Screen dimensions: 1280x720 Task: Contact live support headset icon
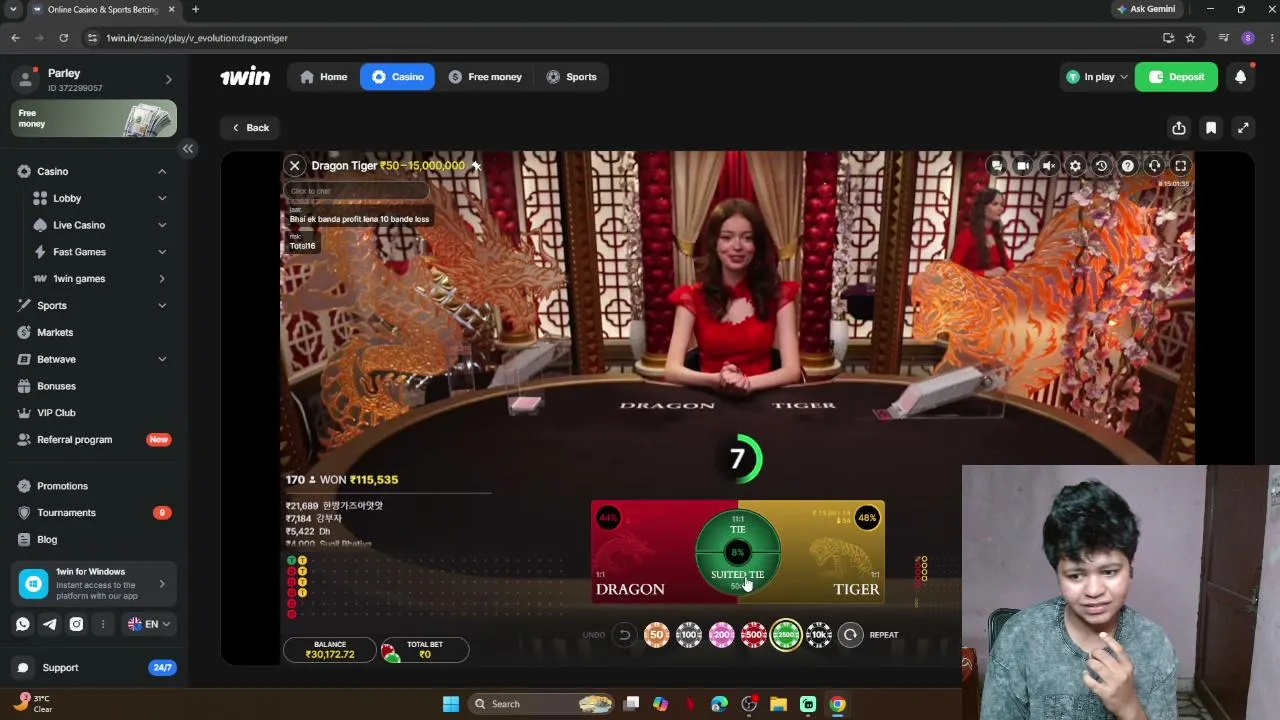coord(1154,166)
